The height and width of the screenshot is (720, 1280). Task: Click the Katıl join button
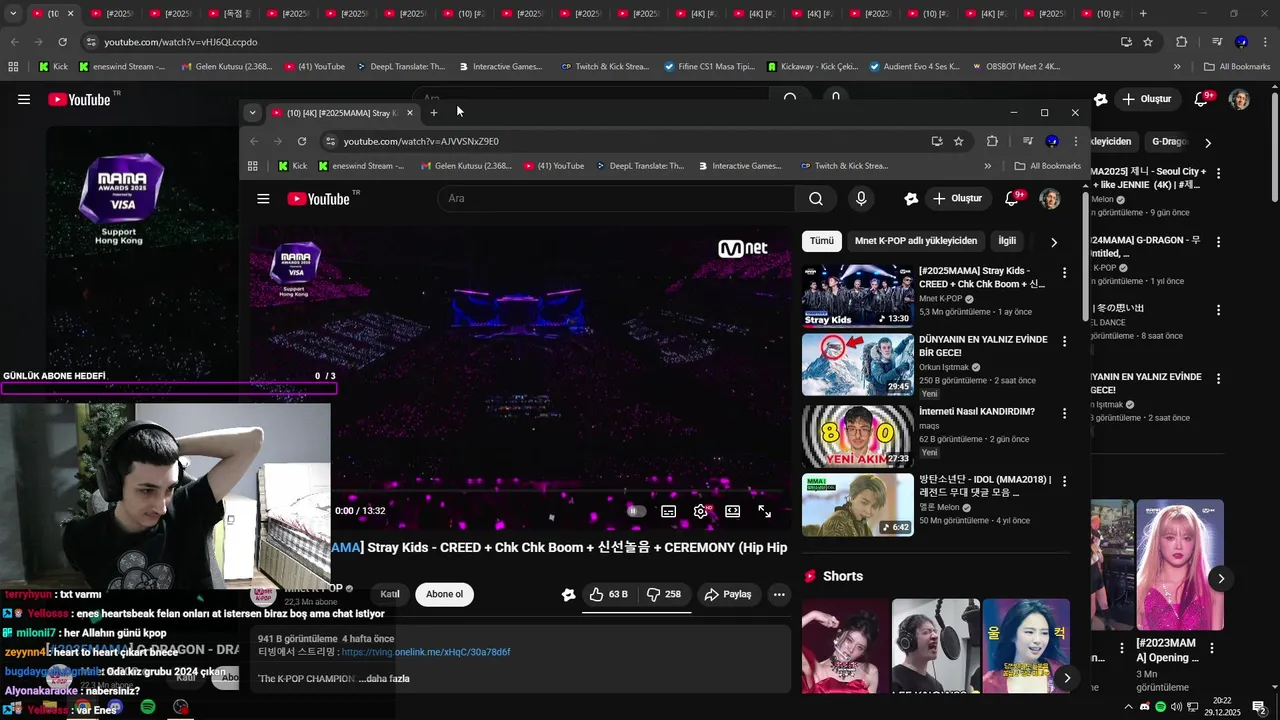click(390, 594)
